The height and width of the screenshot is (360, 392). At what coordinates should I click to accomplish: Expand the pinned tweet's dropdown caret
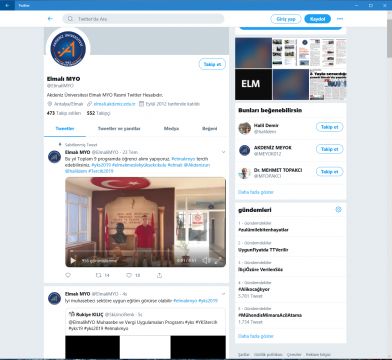(223, 152)
